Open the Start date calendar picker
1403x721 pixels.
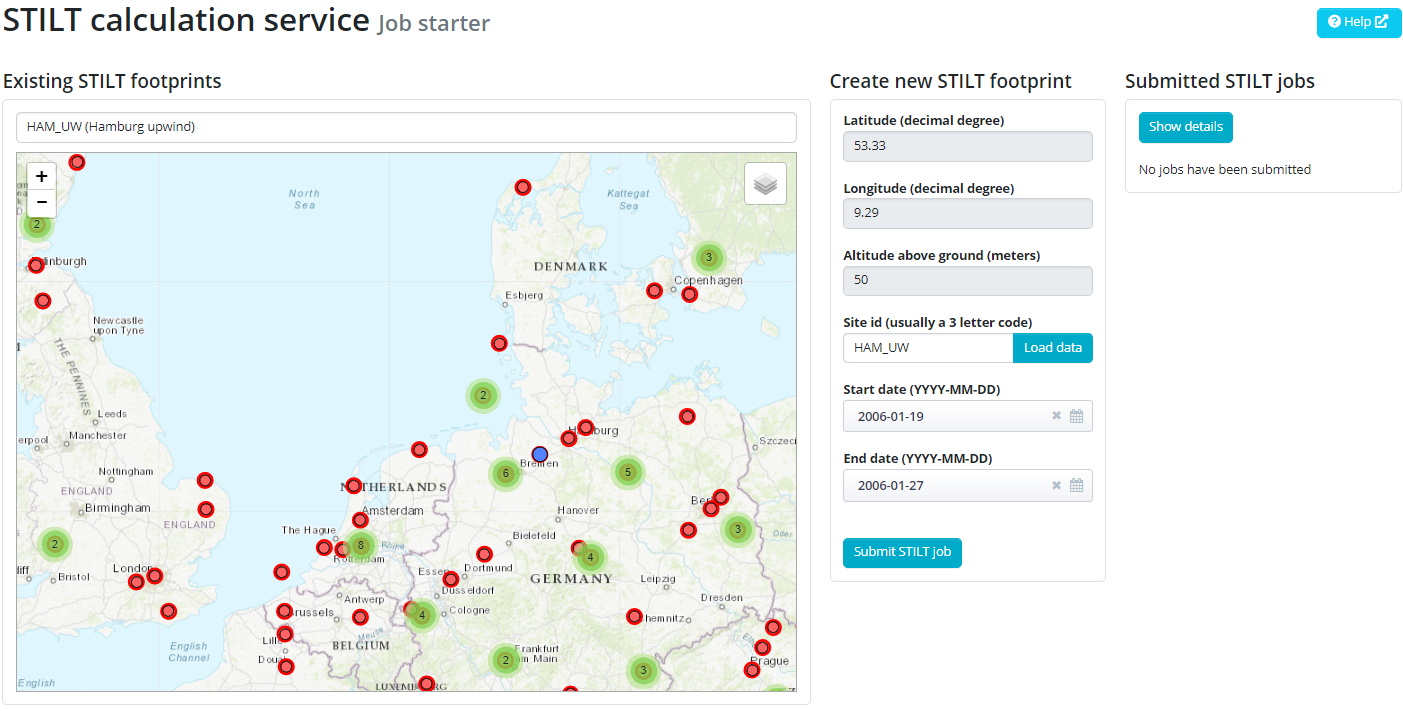pos(1076,416)
